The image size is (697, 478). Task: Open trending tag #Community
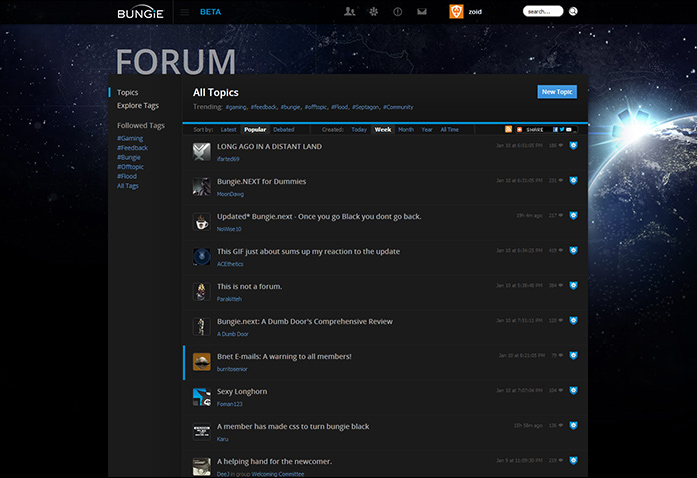[x=398, y=107]
